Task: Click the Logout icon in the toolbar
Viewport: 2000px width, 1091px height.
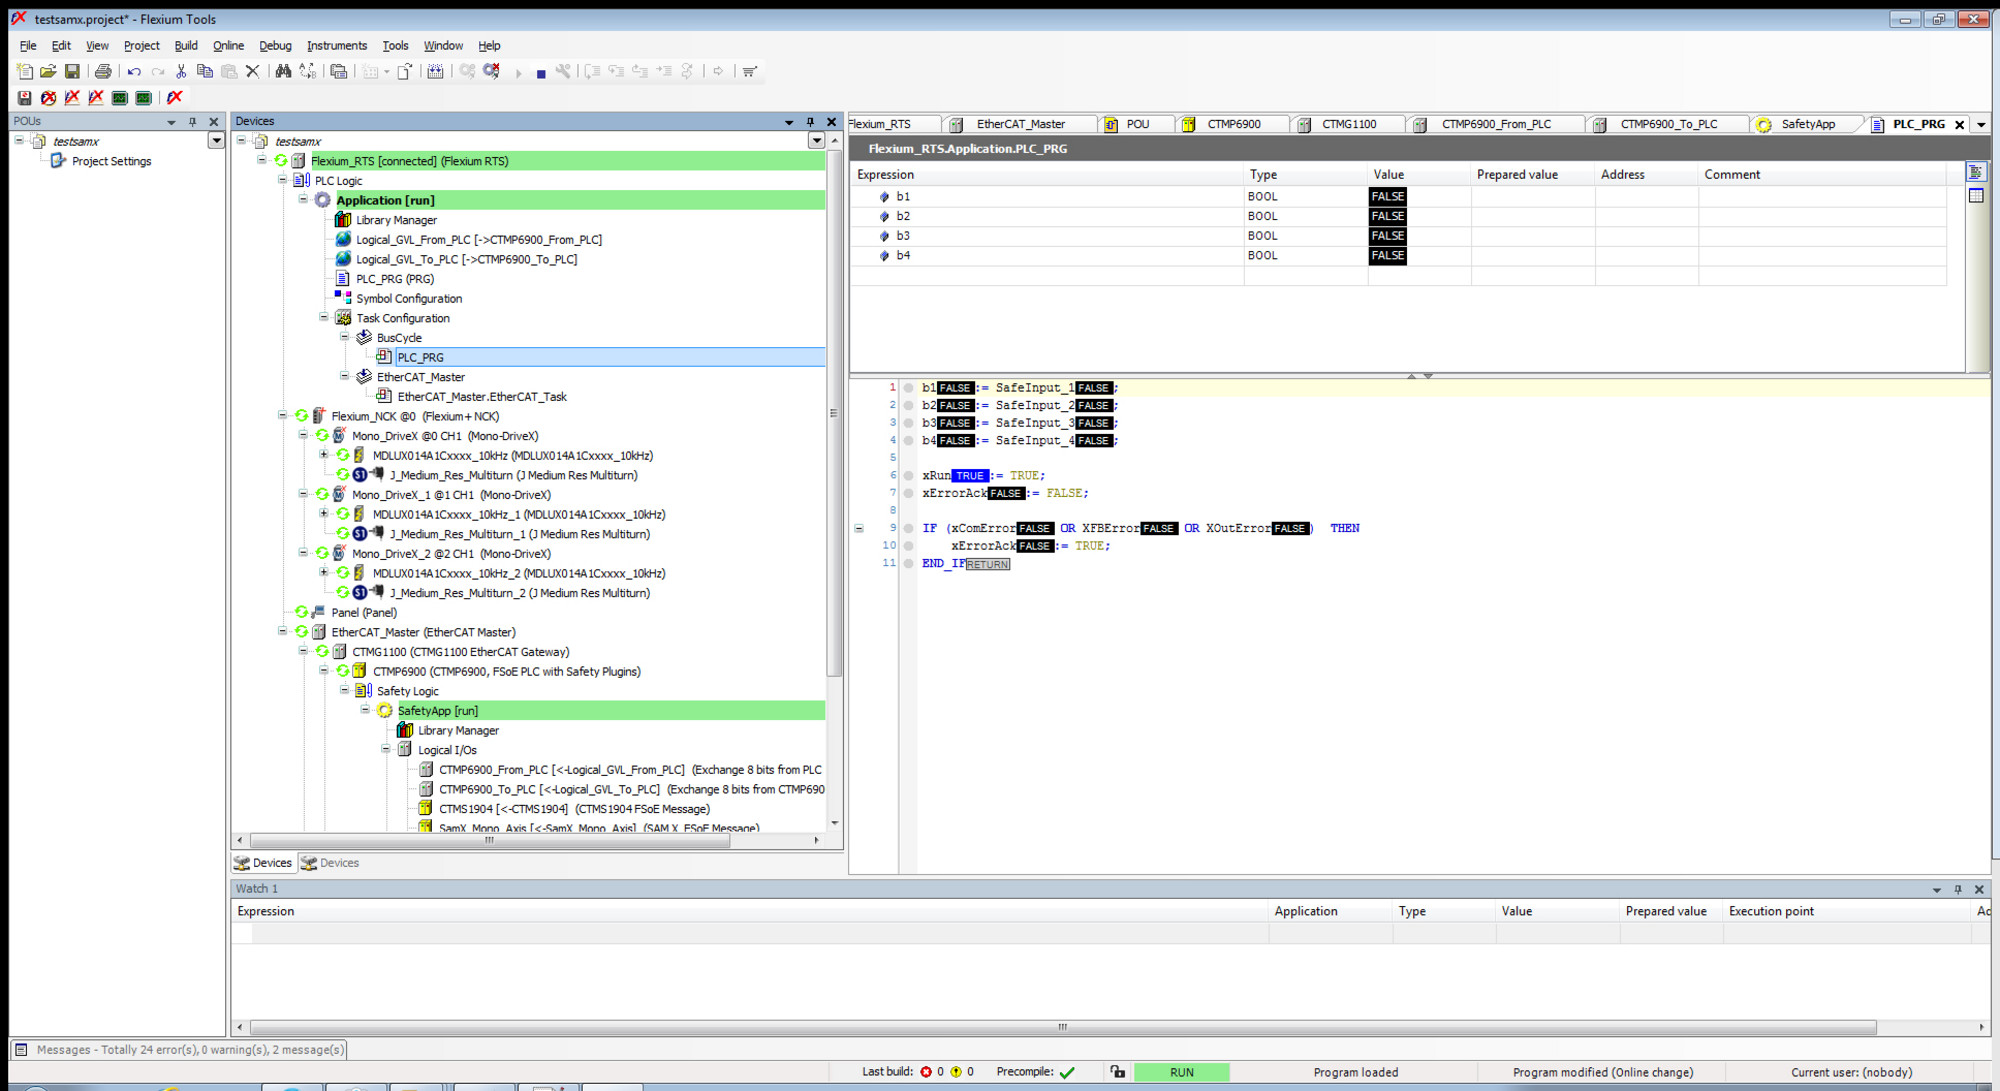Action: 491,71
